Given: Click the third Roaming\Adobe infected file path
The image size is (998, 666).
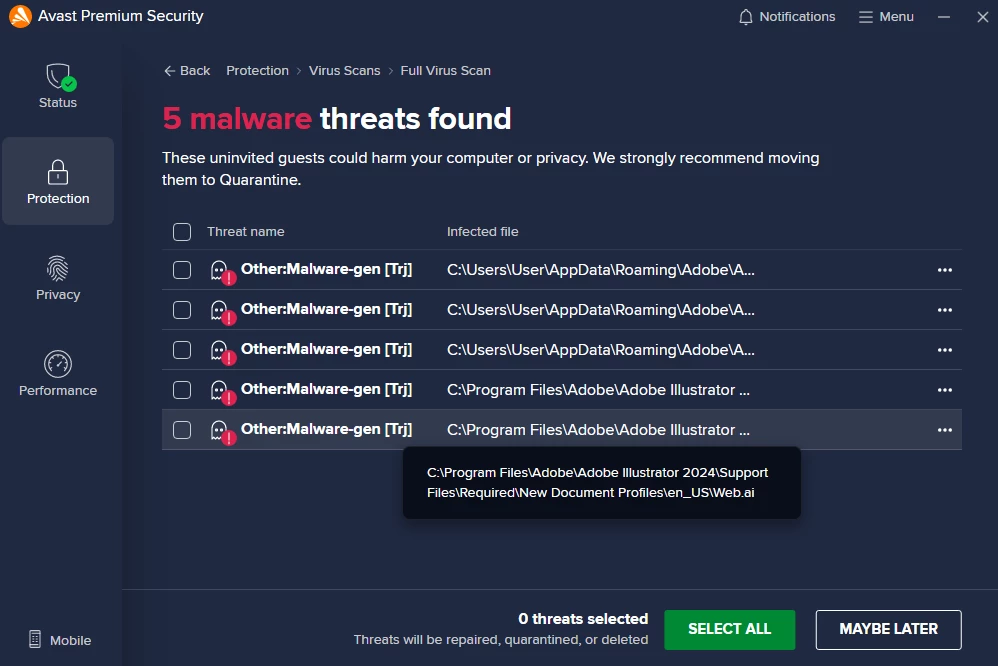Looking at the screenshot, I should 600,350.
